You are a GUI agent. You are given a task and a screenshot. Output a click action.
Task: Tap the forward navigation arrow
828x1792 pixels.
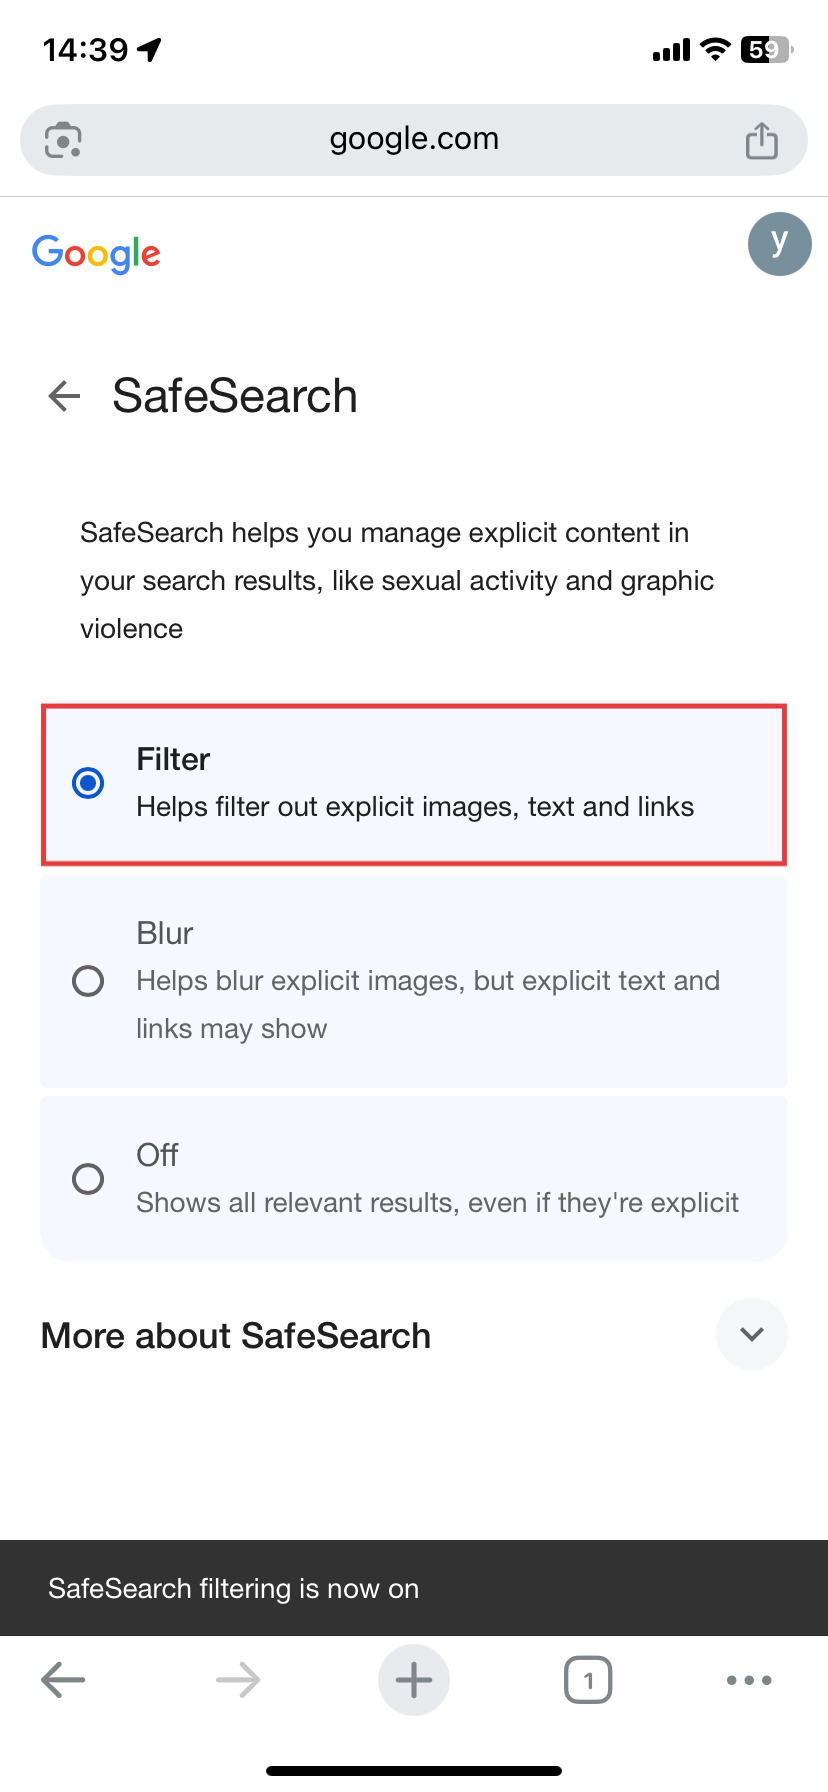(238, 1680)
